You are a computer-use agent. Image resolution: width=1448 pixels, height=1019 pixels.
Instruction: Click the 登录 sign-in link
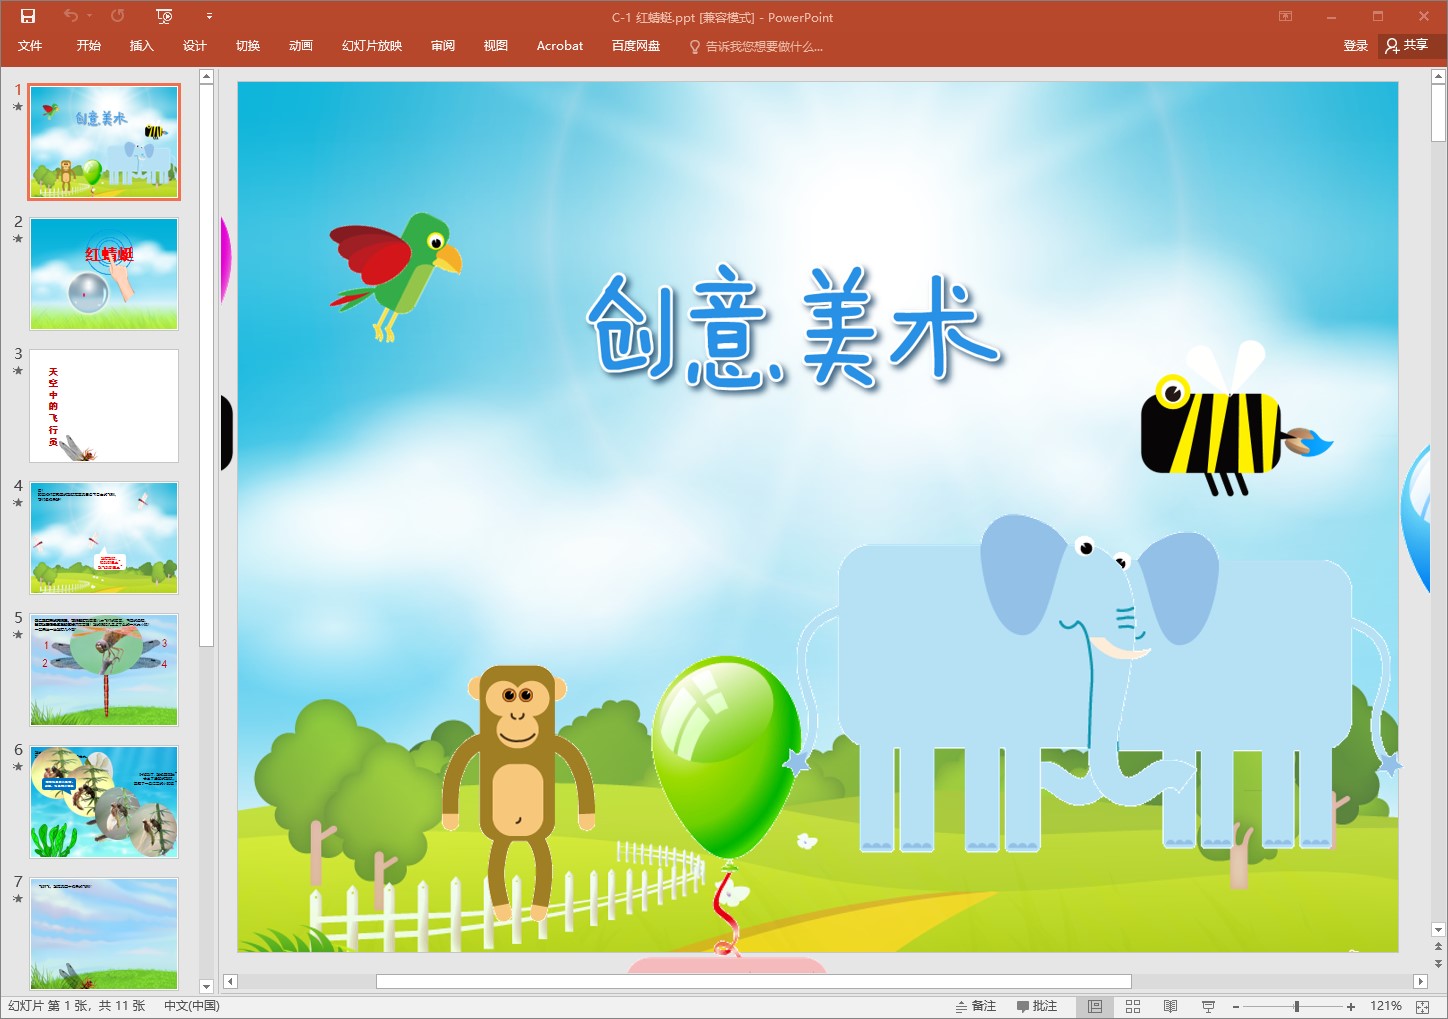pos(1355,46)
